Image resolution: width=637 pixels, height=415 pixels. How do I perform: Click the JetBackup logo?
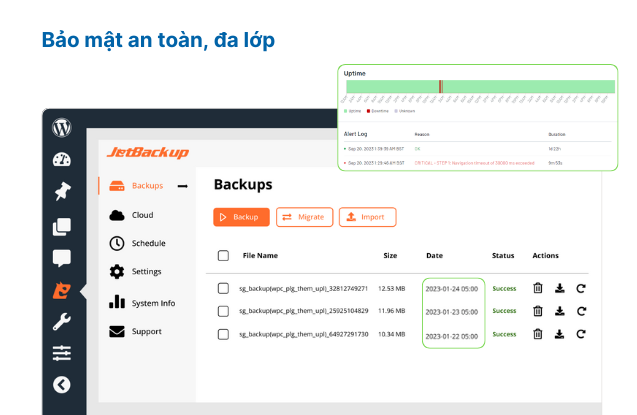click(148, 152)
